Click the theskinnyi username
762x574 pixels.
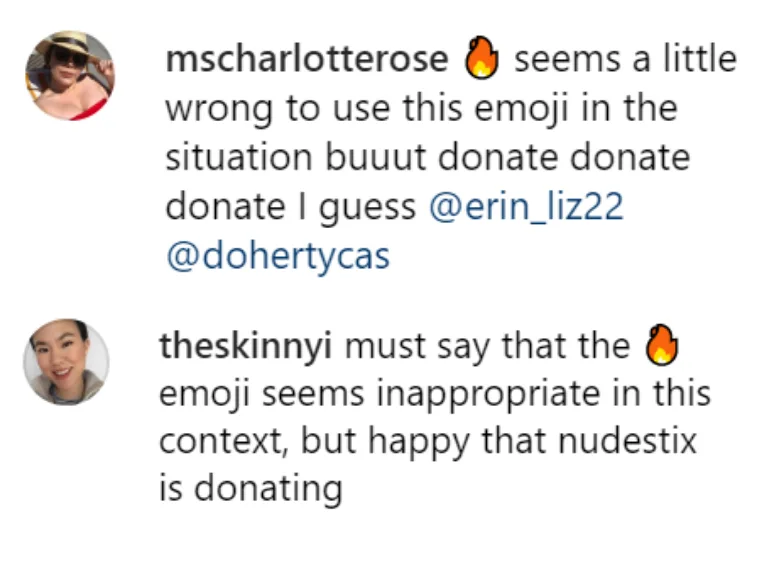point(246,347)
